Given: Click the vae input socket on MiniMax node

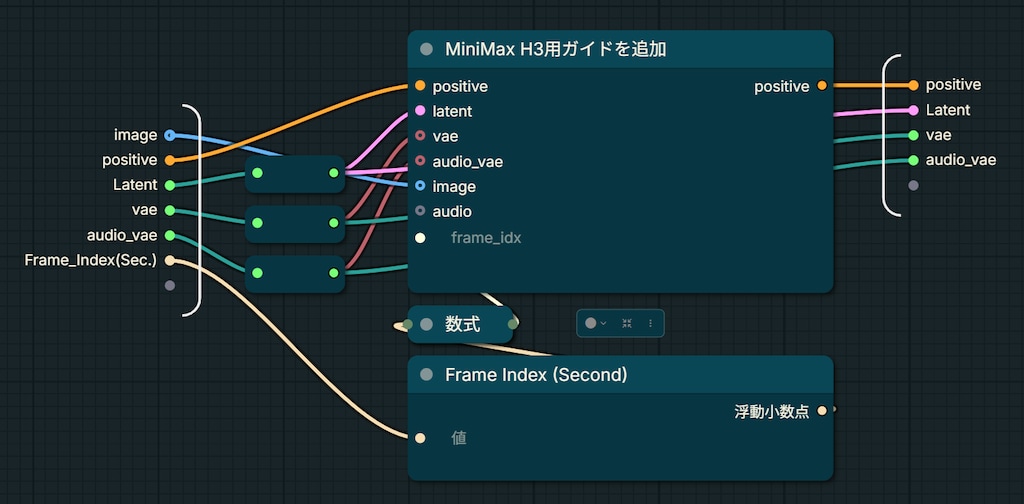Looking at the screenshot, I should (420, 136).
